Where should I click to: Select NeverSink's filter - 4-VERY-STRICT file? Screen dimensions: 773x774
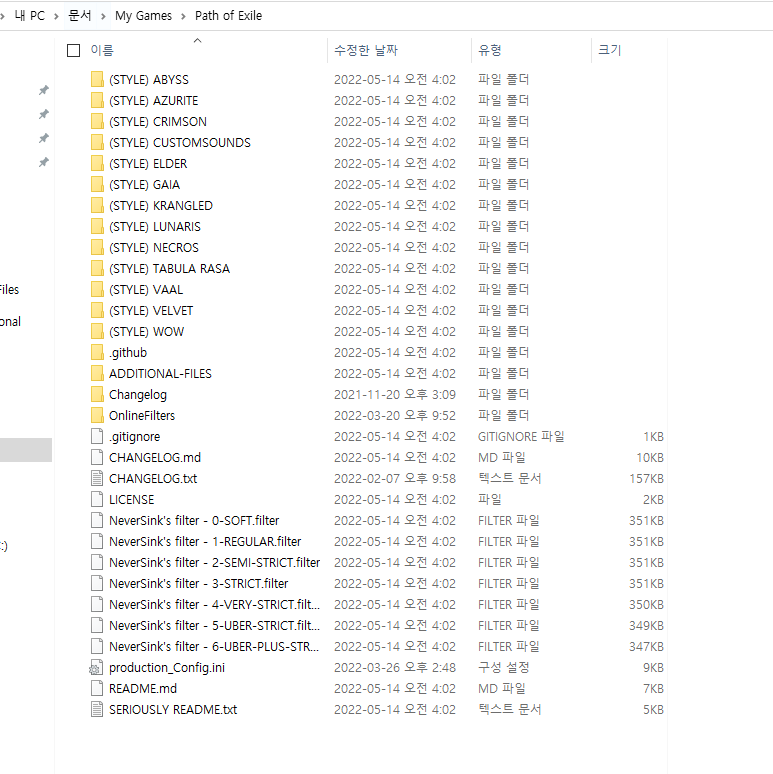214,604
